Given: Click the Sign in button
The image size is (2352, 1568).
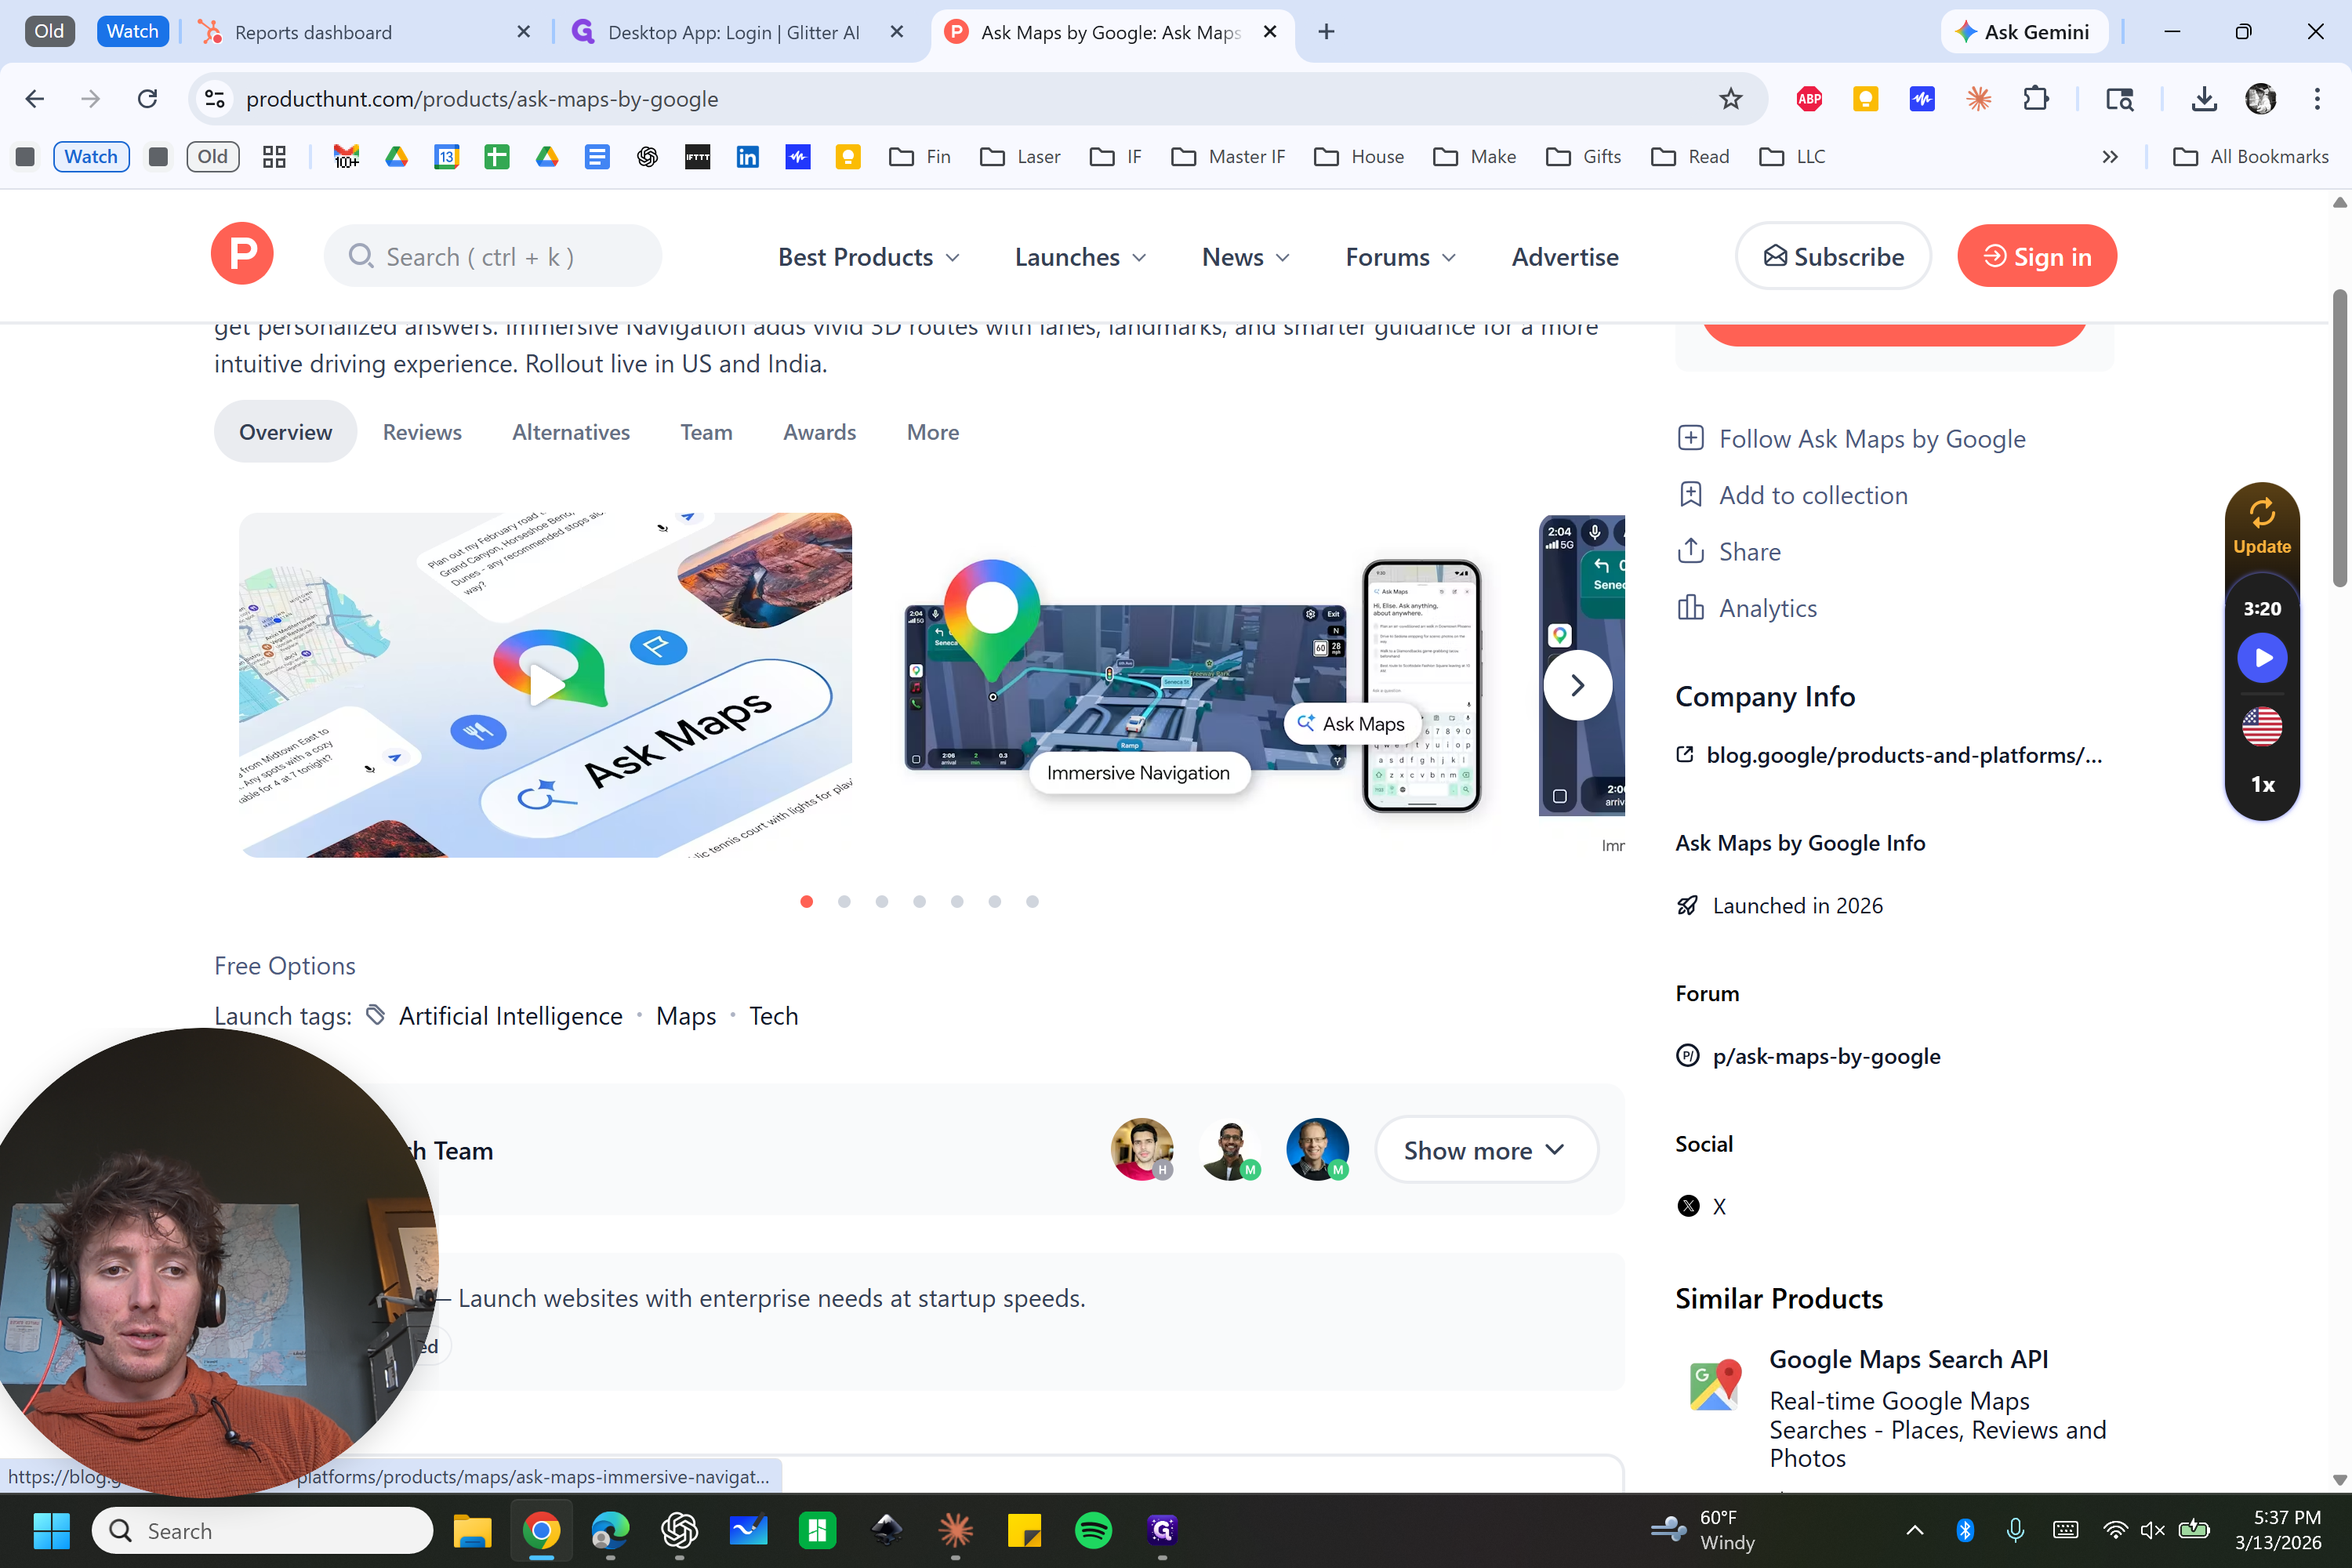Looking at the screenshot, I should [2036, 257].
